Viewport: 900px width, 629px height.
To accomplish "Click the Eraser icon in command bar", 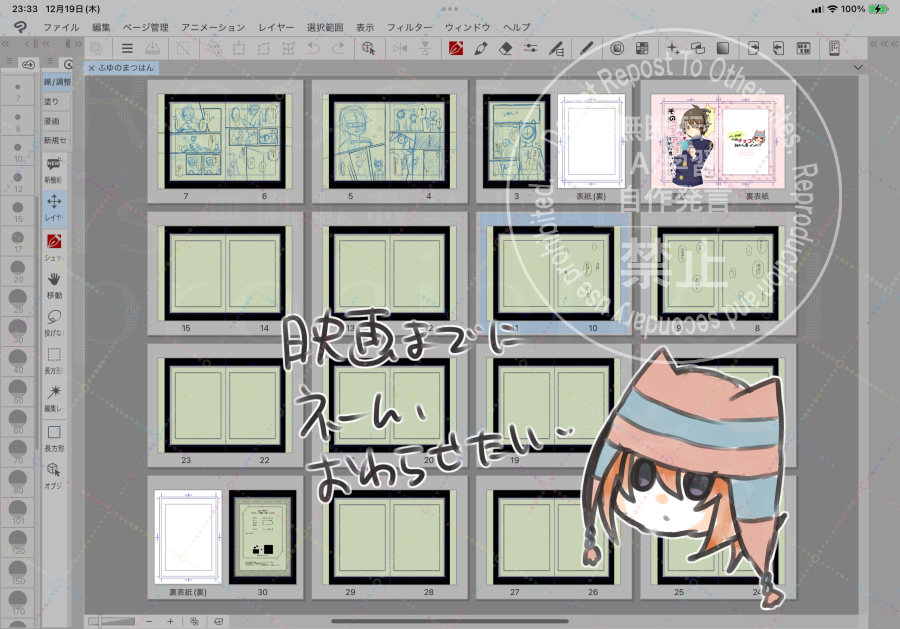I will (x=505, y=48).
